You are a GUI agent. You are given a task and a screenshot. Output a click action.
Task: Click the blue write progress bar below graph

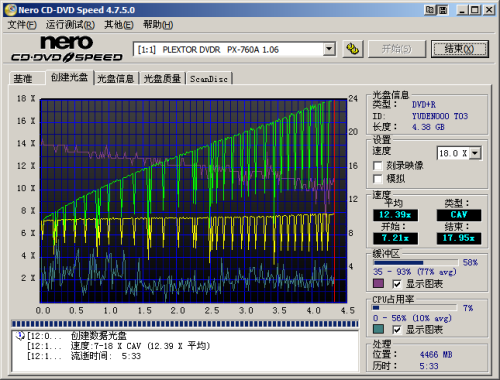[x=185, y=324]
